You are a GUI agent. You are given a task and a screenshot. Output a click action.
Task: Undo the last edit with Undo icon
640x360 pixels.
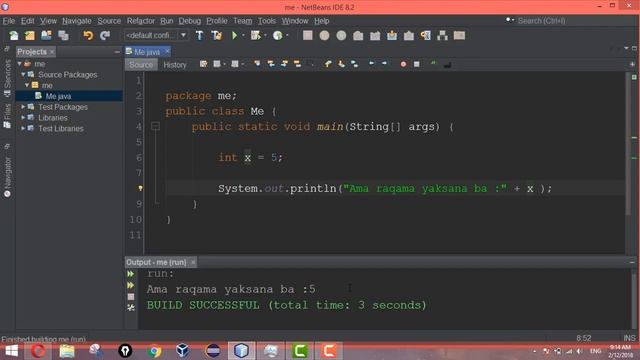point(88,36)
